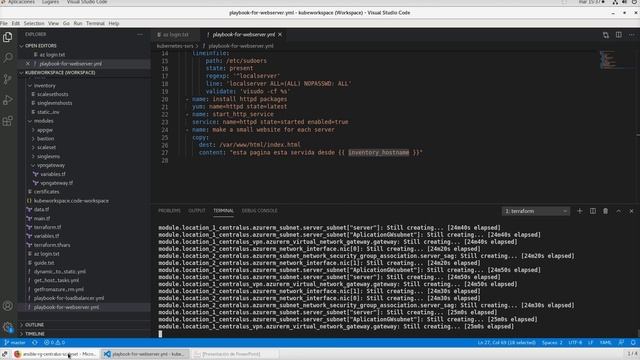Viewport: 640px width, 360px height.
Task: Open the Extensions view
Action: point(8,121)
